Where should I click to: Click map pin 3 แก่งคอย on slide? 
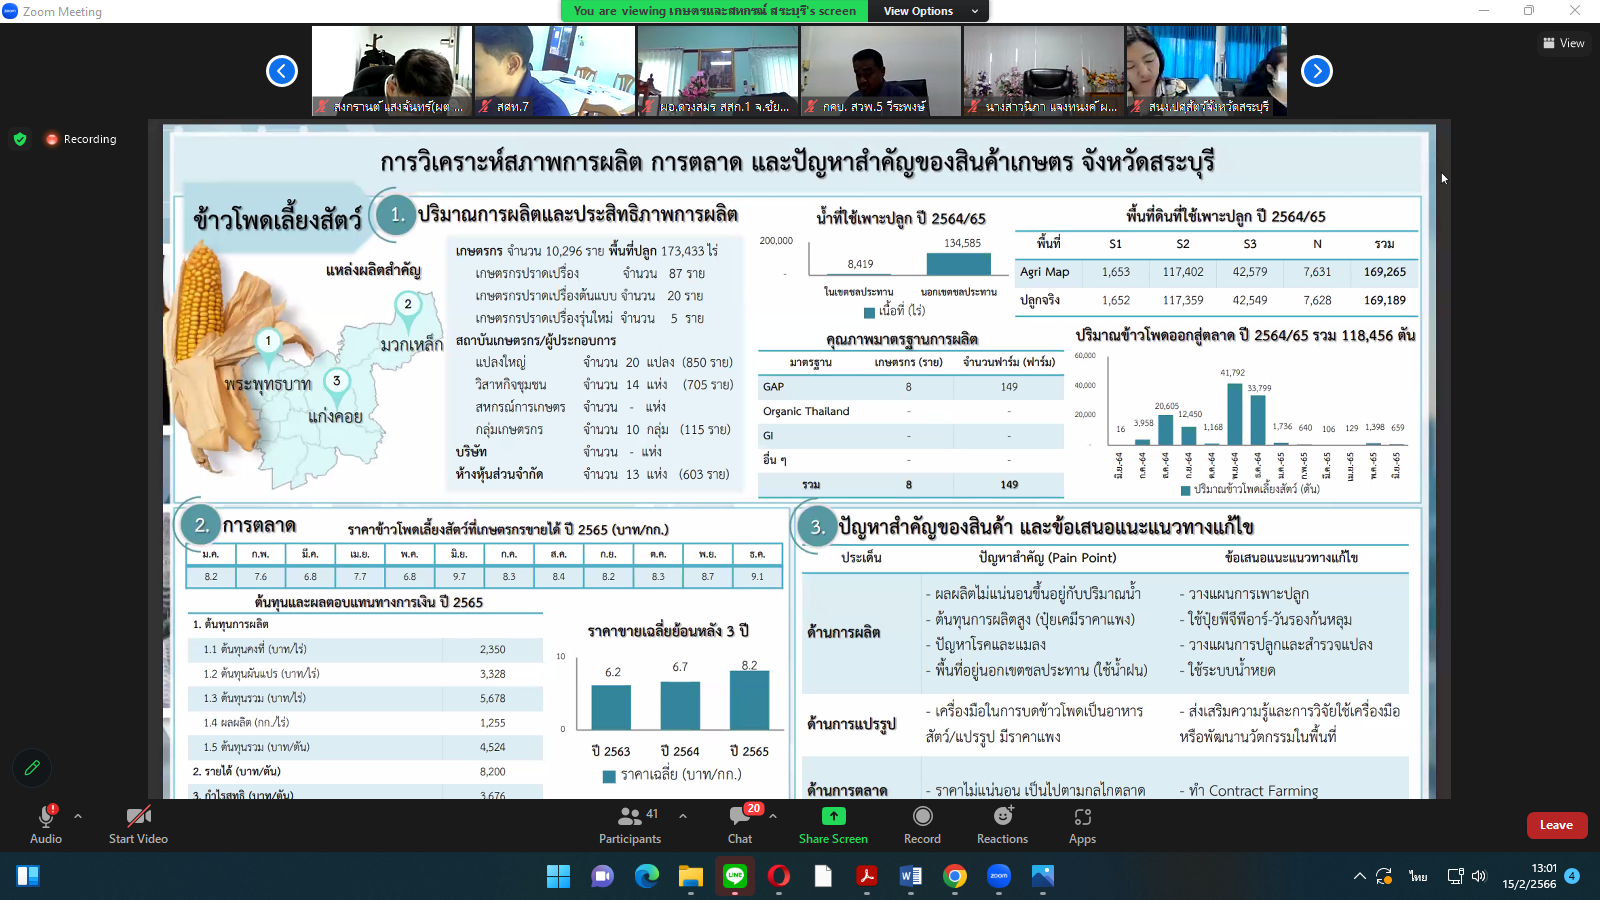(337, 384)
